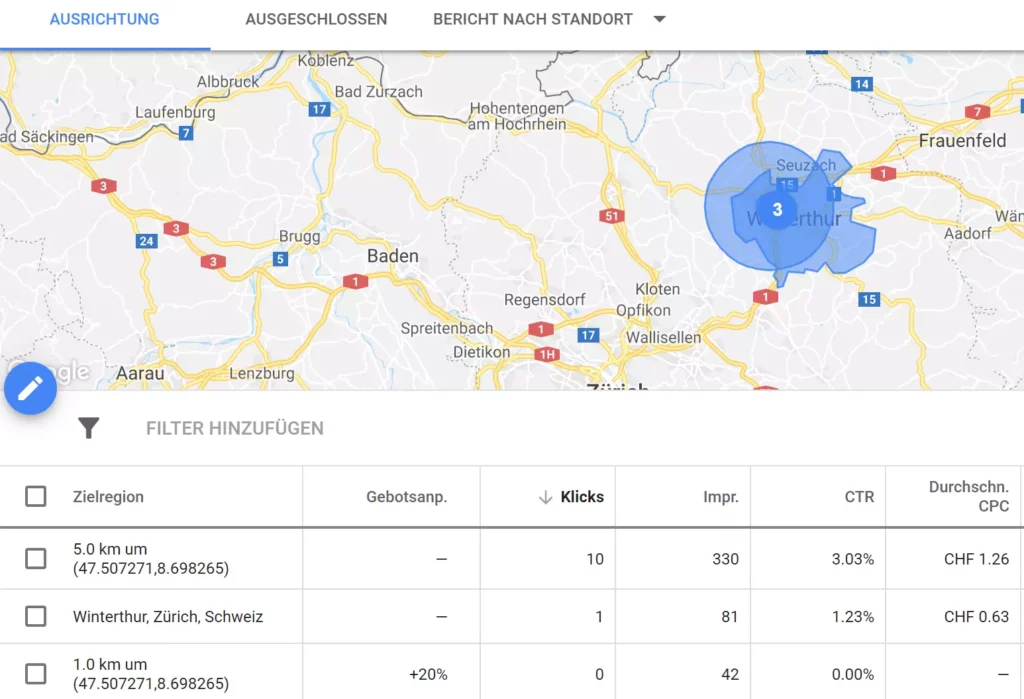Click the CHF 1.26 CPC value
The height and width of the screenshot is (699, 1024).
[976, 559]
